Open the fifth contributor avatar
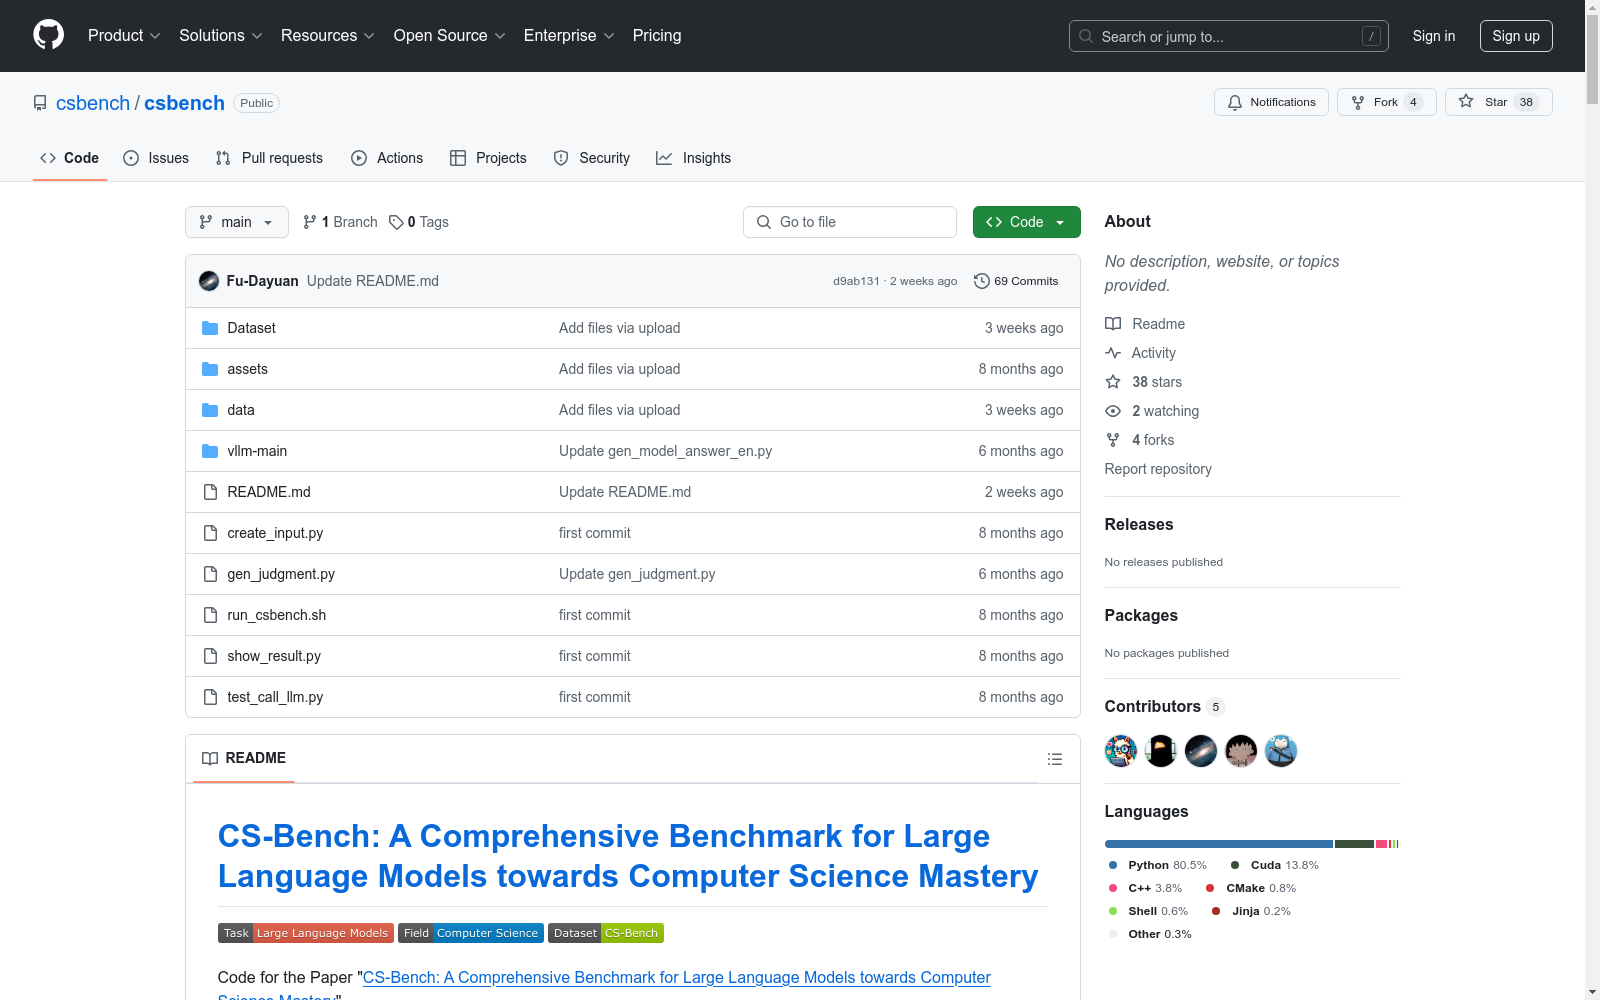Screen dimensions: 1600x1000 coord(1281,751)
